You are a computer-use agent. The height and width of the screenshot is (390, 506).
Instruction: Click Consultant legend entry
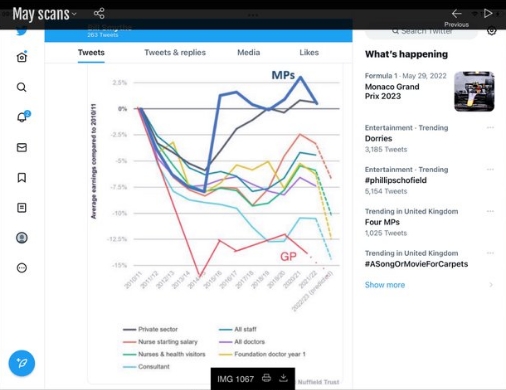coord(146,367)
